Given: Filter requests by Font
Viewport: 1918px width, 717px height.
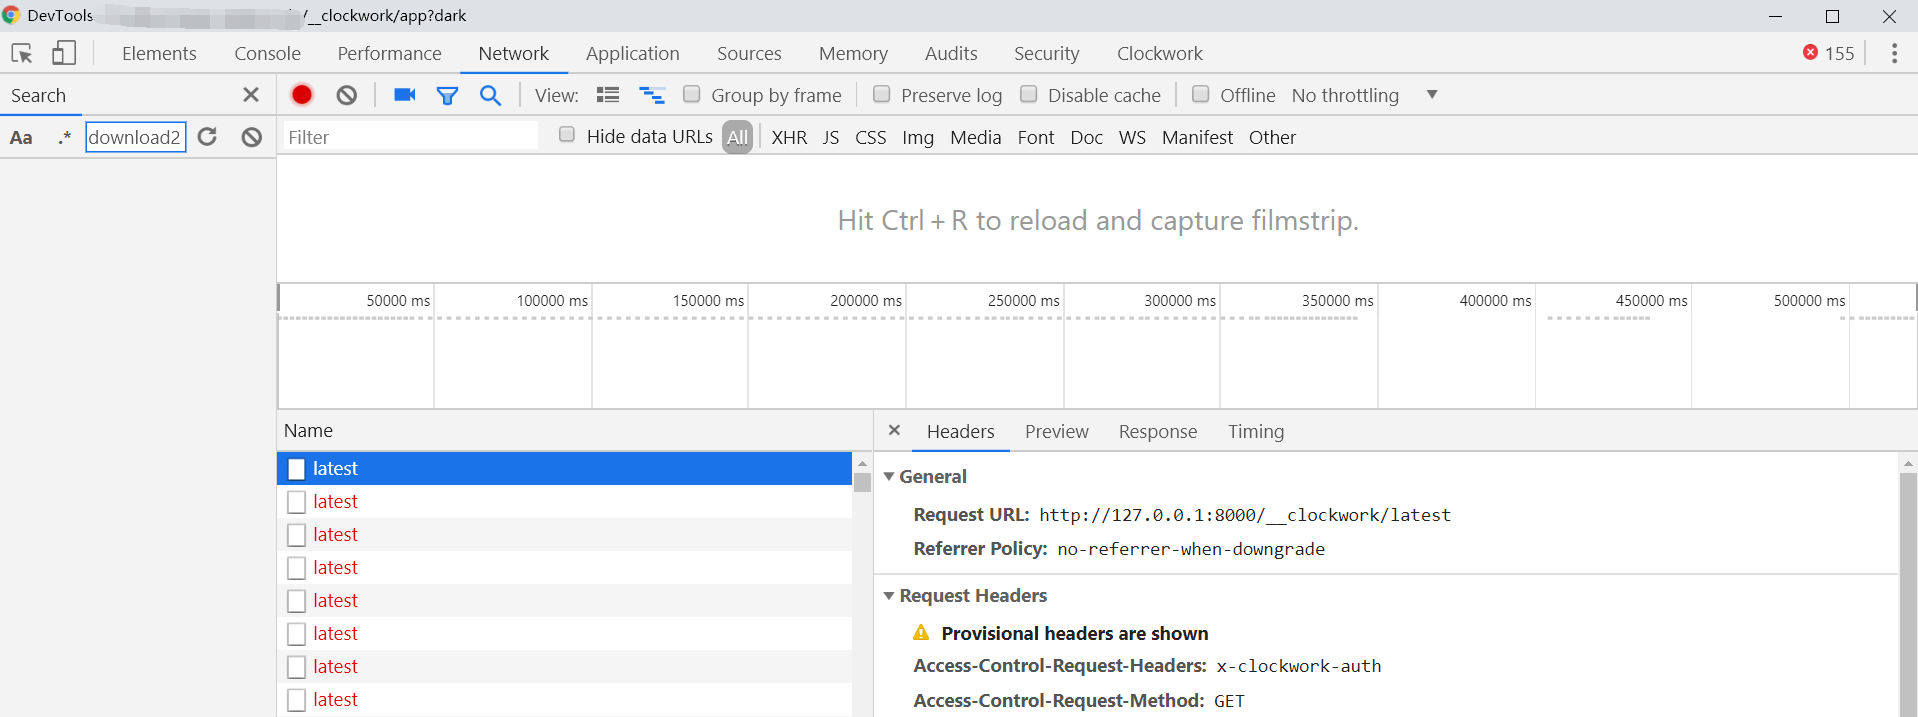Looking at the screenshot, I should [1035, 137].
